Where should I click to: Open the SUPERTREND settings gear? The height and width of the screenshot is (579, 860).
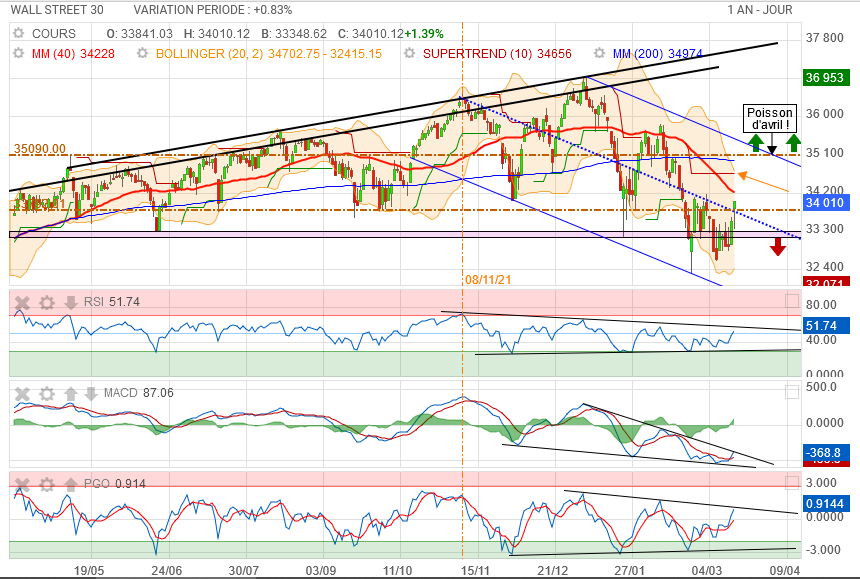(409, 53)
